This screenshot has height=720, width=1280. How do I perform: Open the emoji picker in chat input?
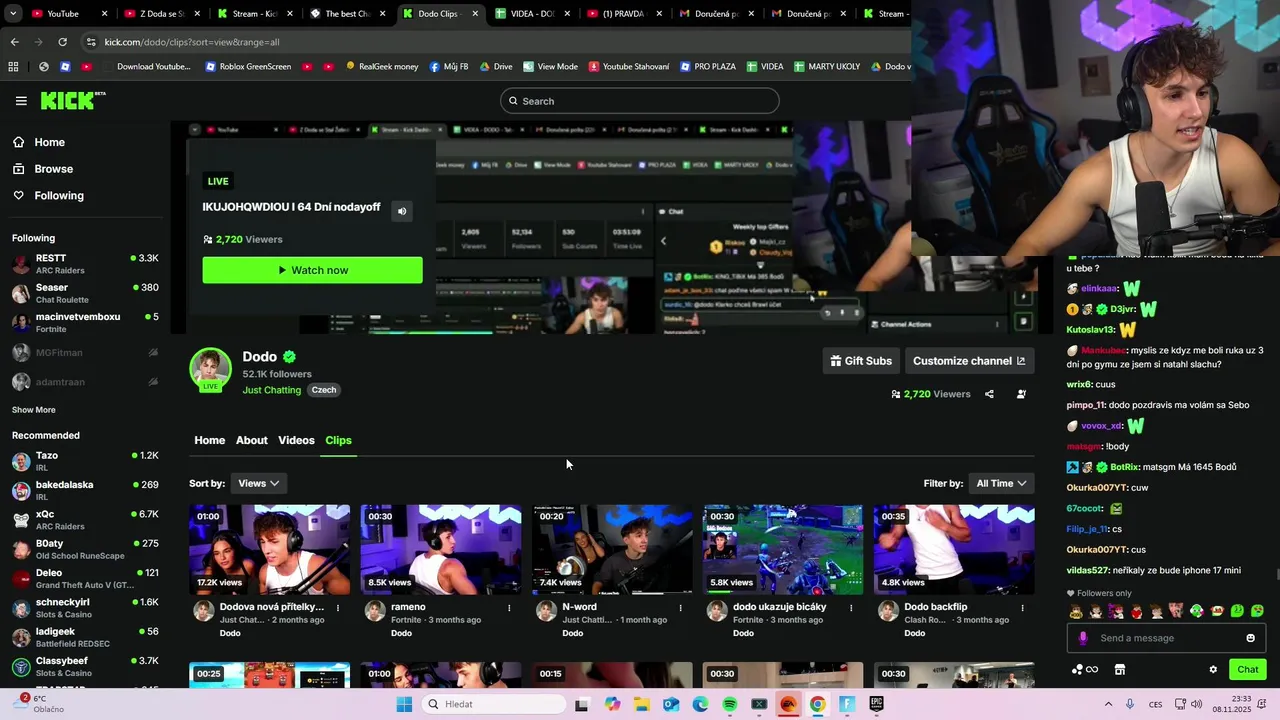[1250, 638]
